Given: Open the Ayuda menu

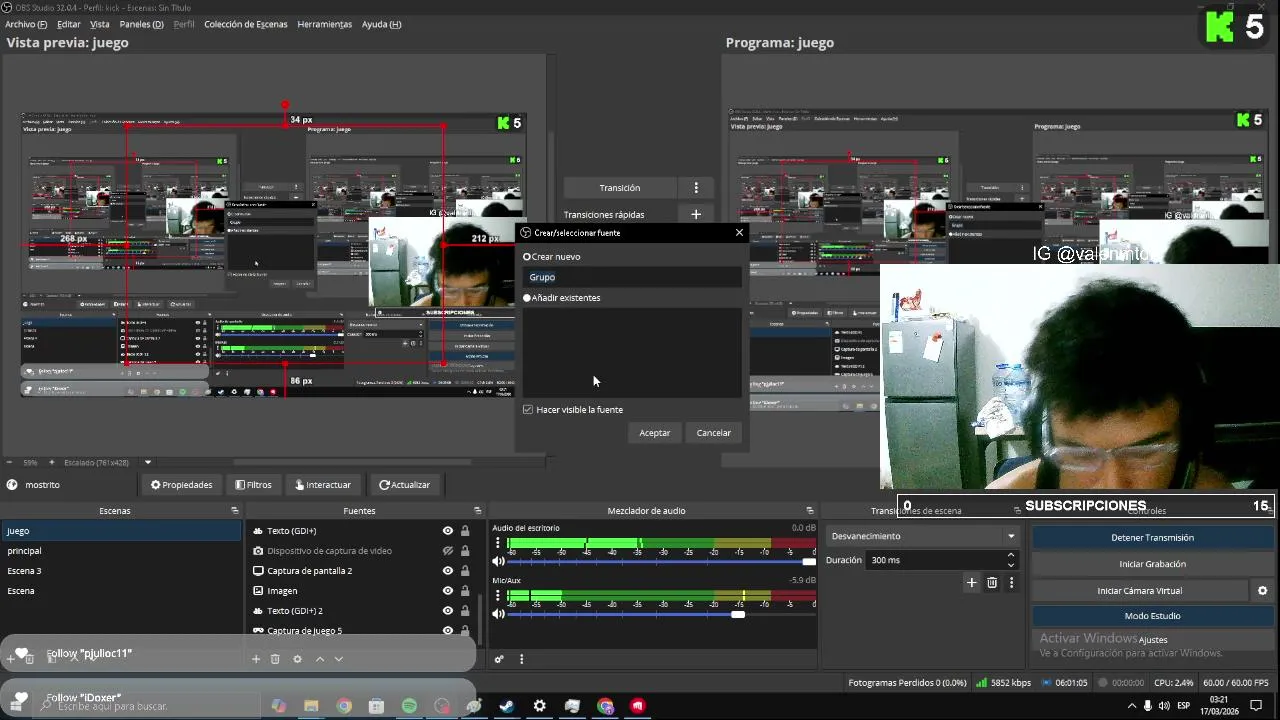Looking at the screenshot, I should (381, 24).
